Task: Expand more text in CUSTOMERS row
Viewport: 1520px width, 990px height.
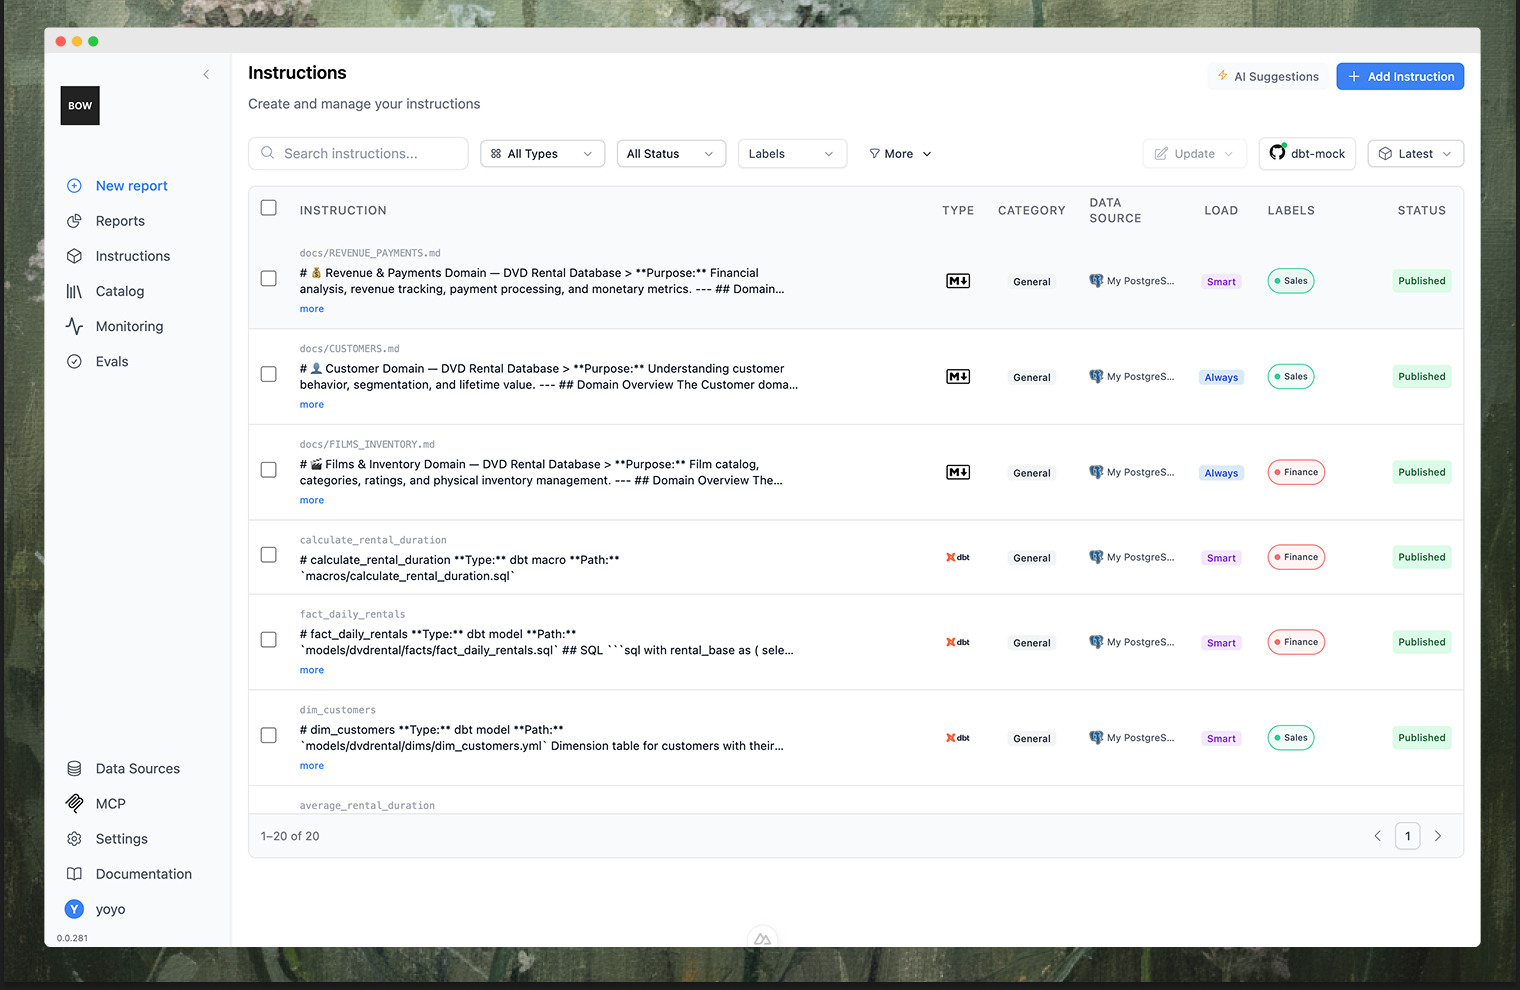Action: (312, 405)
